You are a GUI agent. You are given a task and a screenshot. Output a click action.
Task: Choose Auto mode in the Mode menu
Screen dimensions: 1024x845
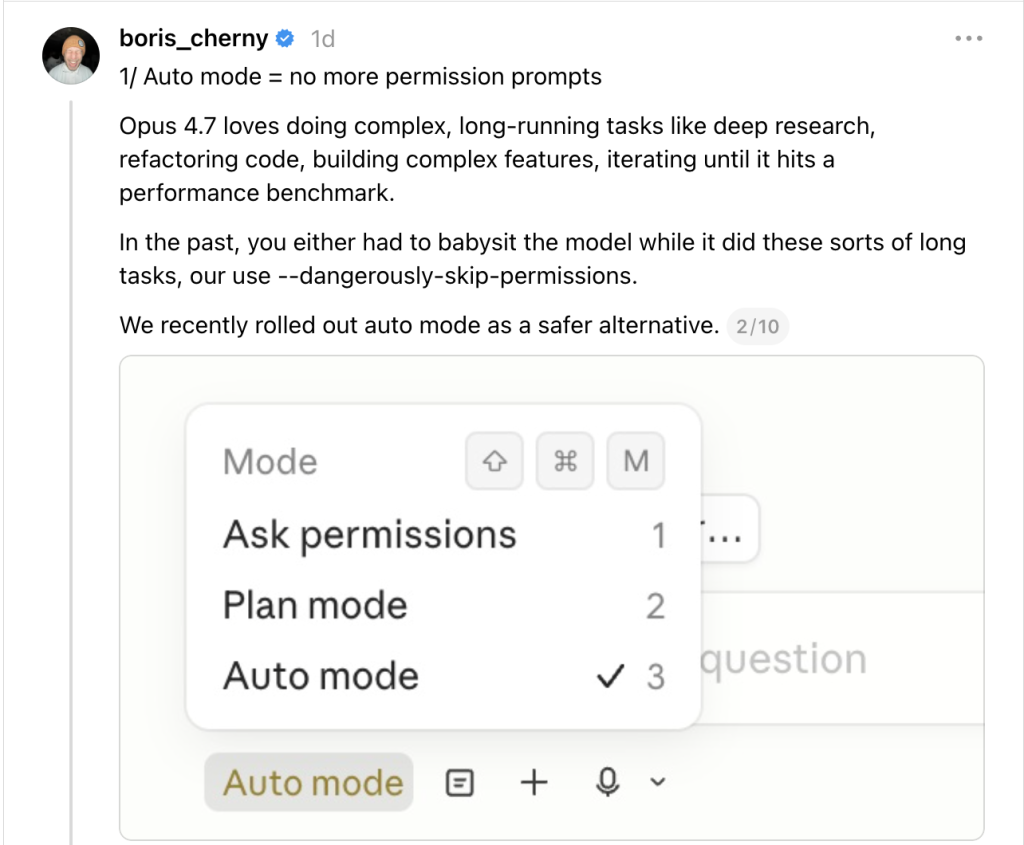pyautogui.click(x=321, y=676)
